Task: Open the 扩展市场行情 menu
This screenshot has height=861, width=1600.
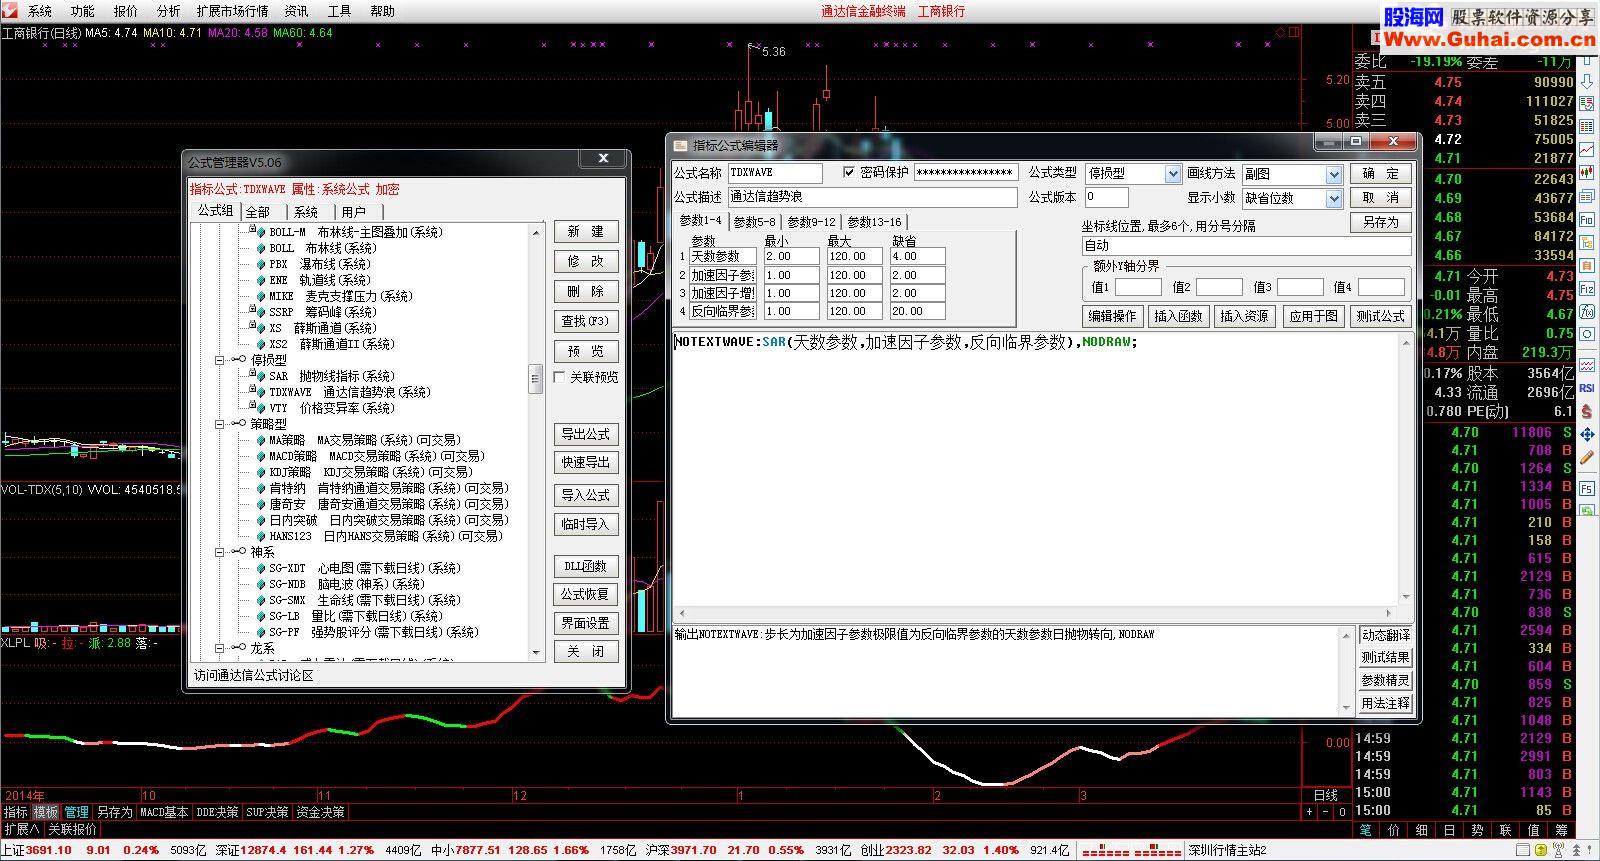Action: (232, 11)
